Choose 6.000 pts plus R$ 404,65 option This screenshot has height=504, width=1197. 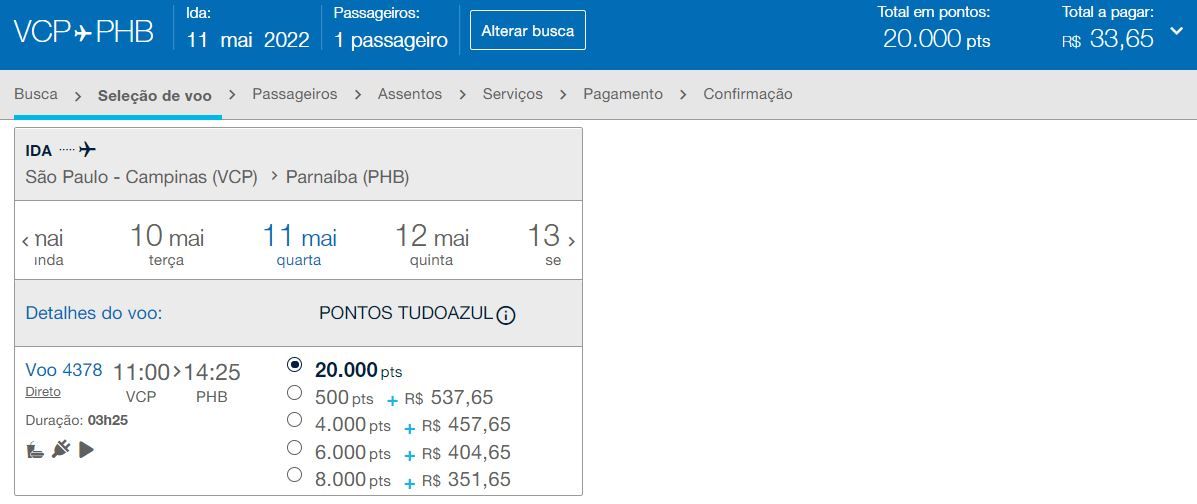(294, 447)
